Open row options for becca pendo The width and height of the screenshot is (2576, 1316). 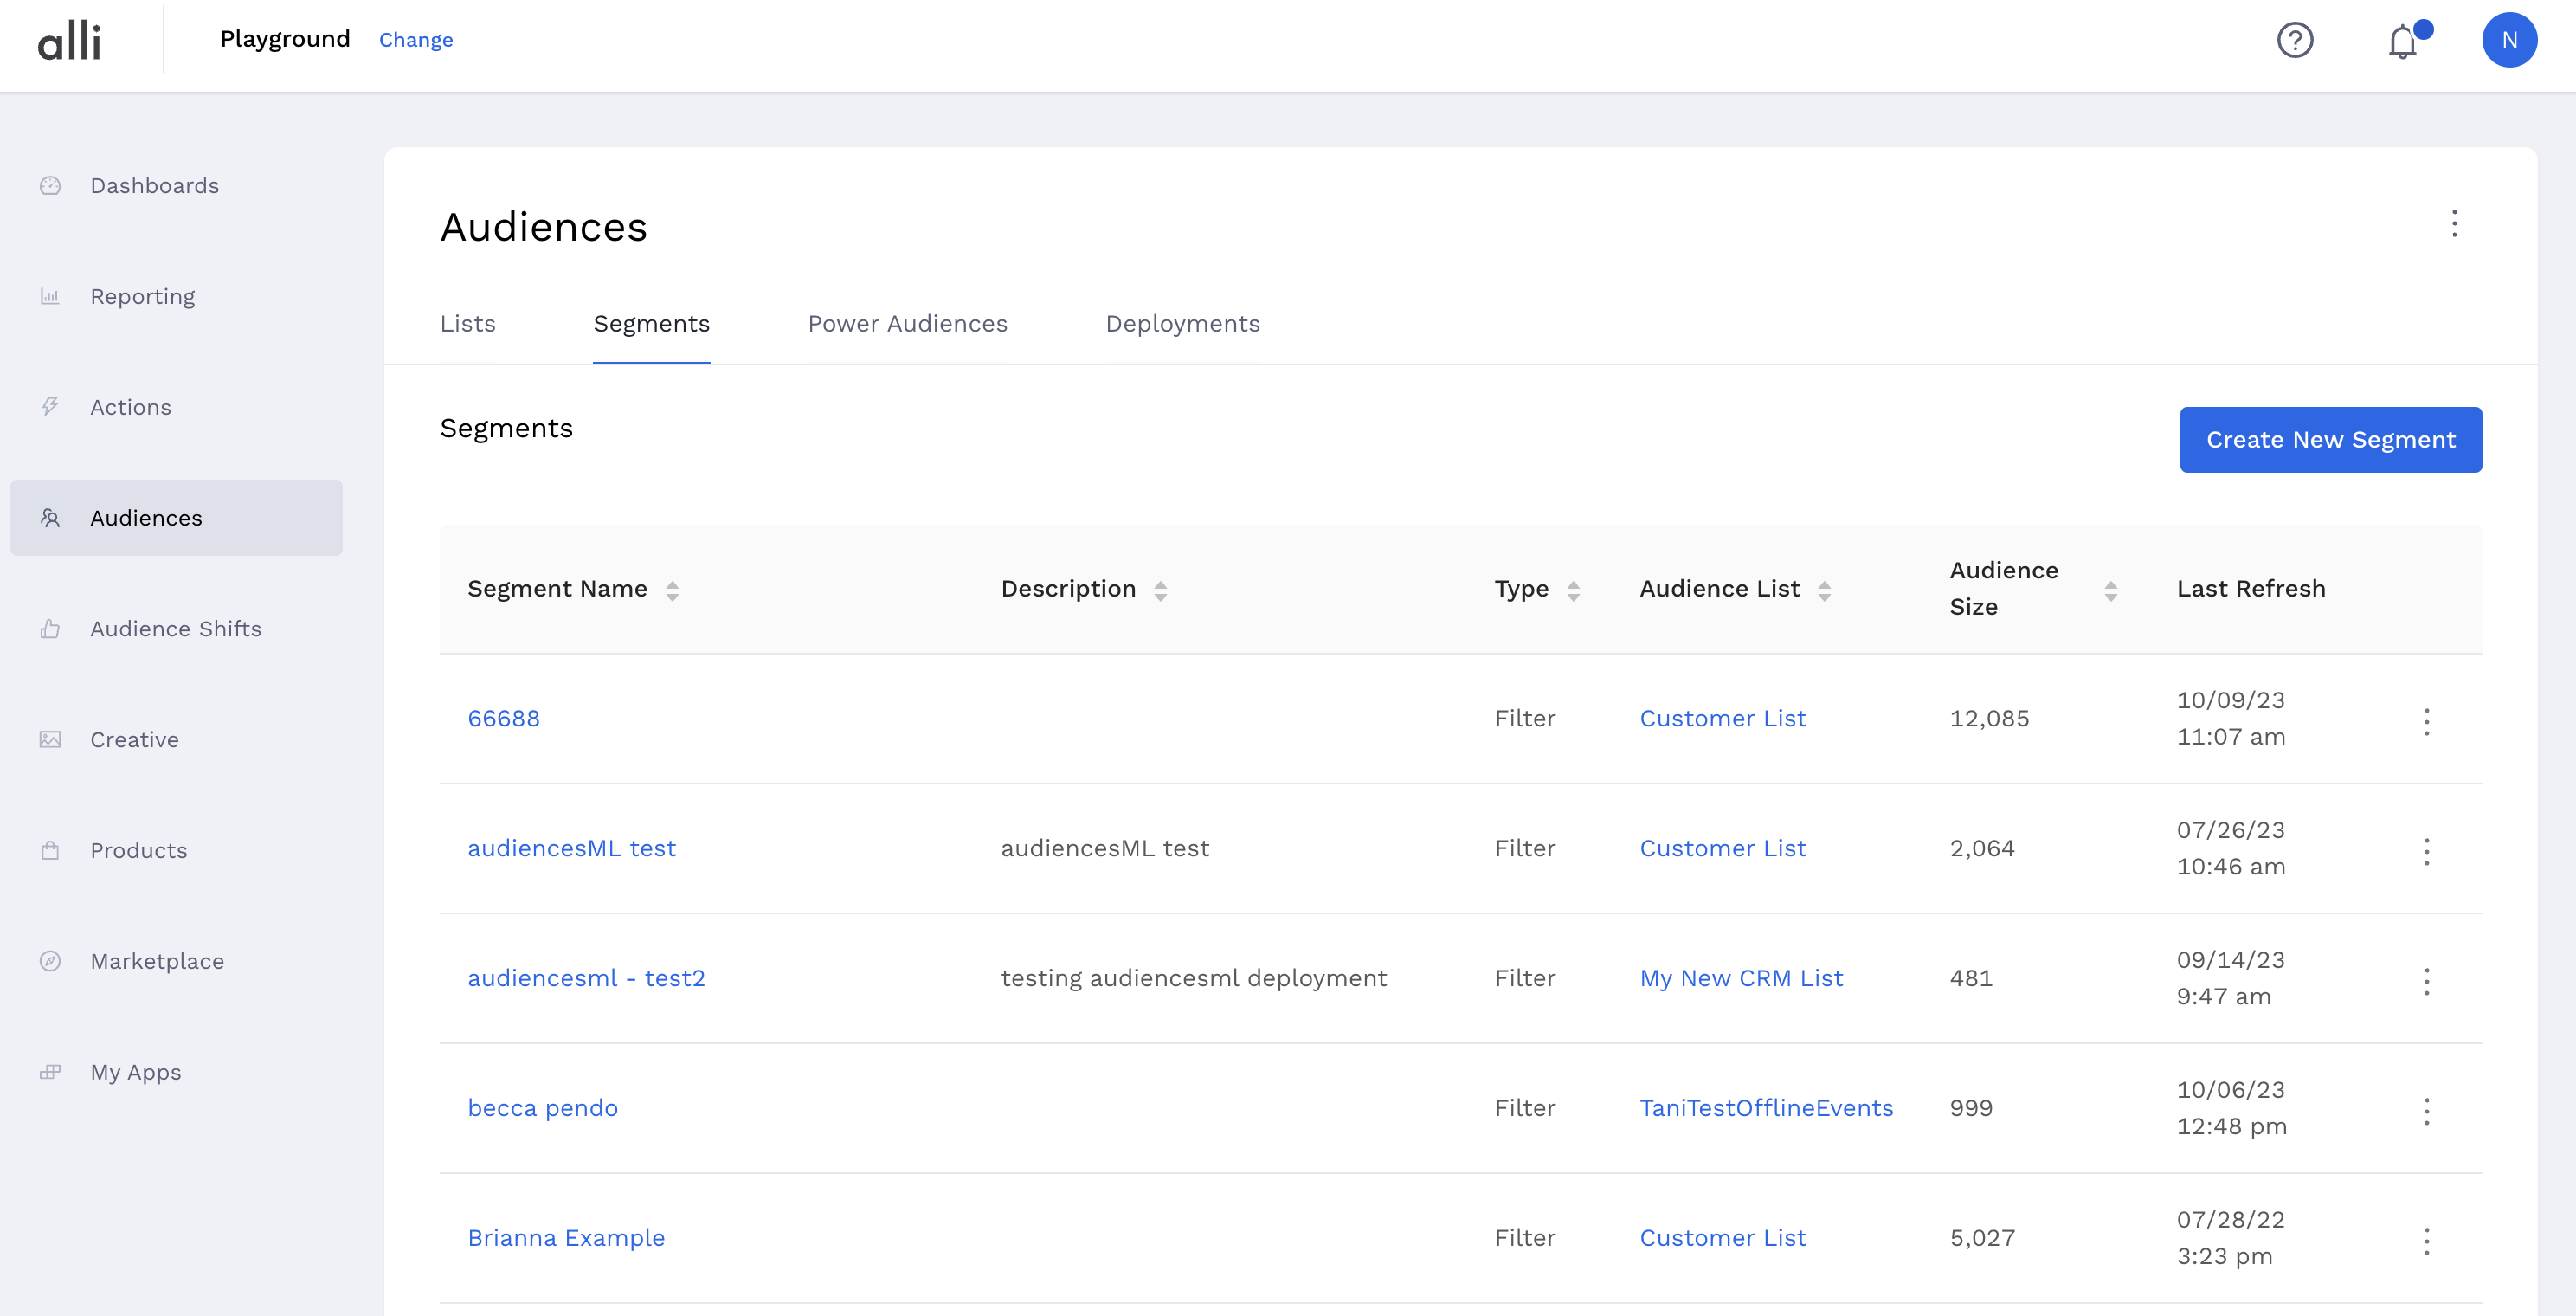pos(2426,1111)
